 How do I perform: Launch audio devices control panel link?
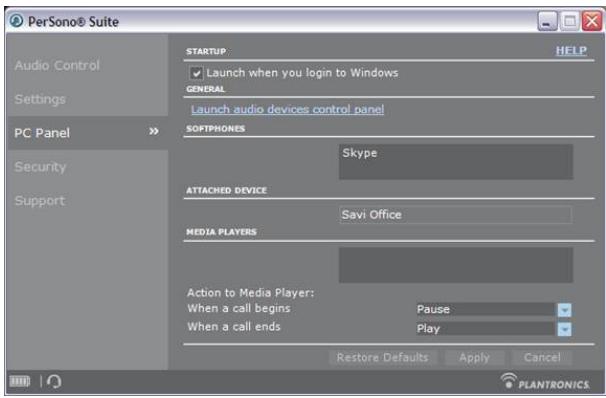click(x=288, y=109)
